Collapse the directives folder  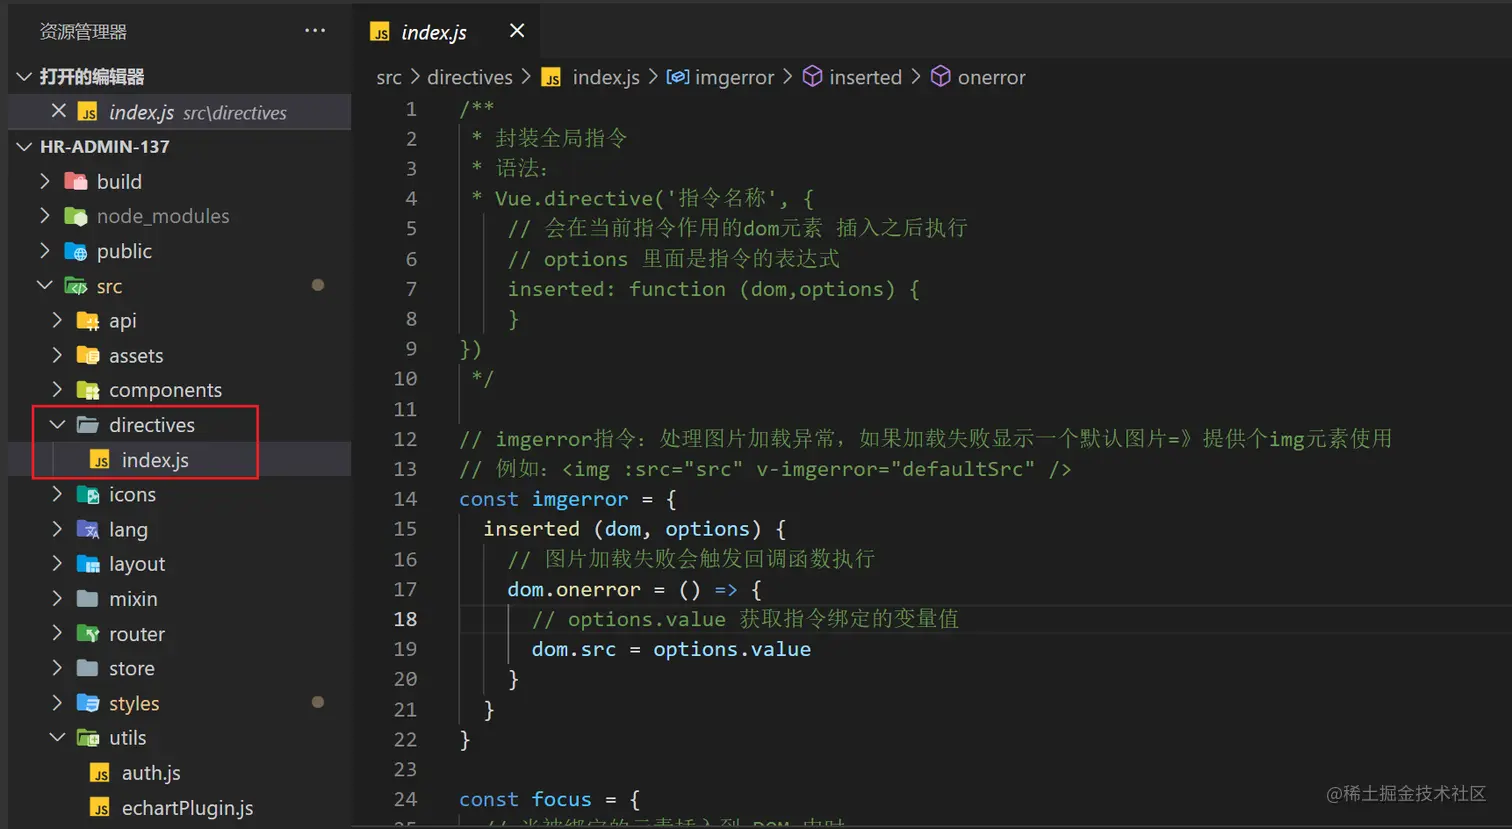coord(57,425)
